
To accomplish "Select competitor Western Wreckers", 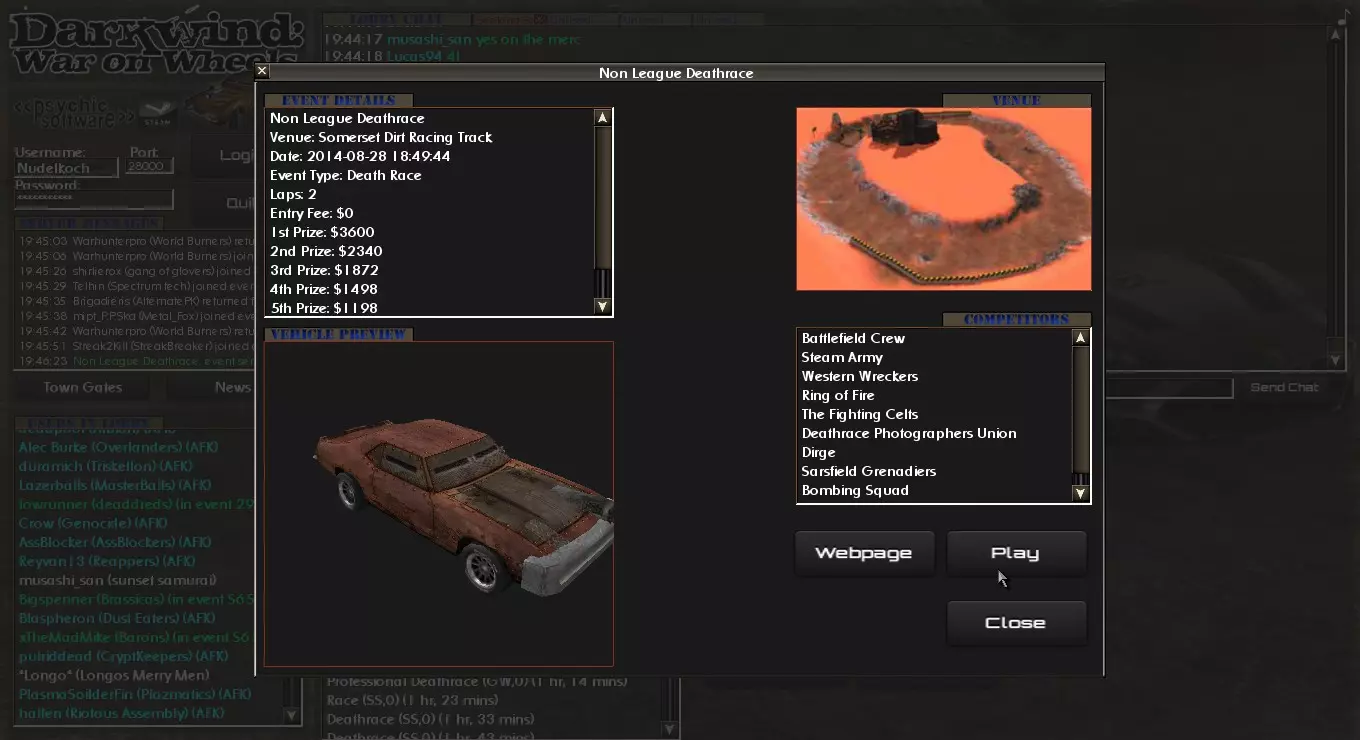I will coord(859,376).
